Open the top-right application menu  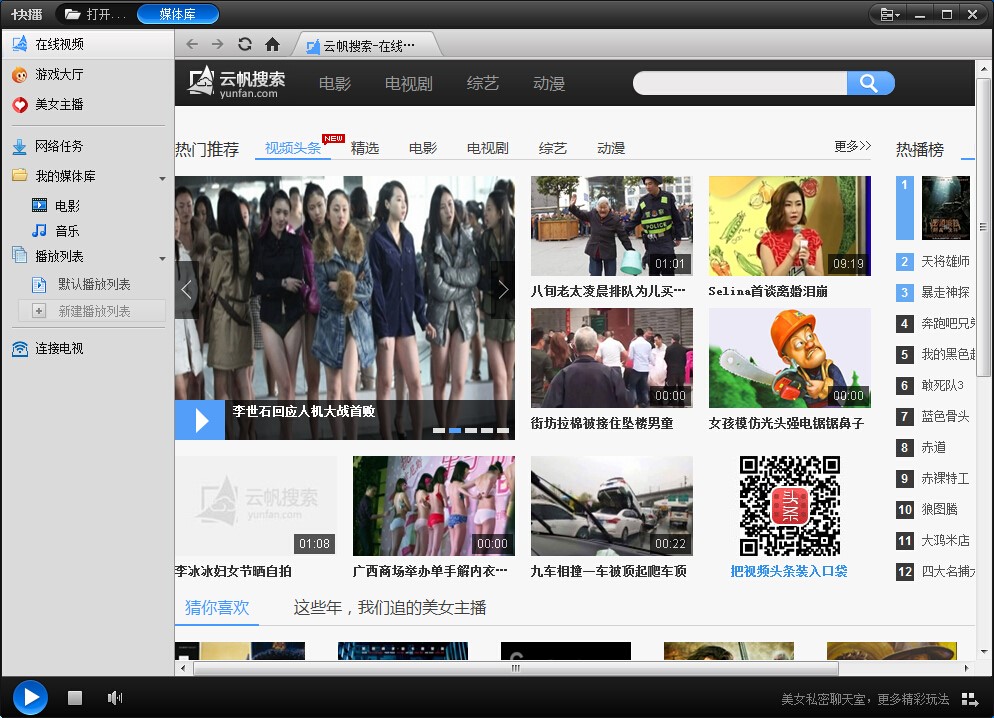[887, 14]
